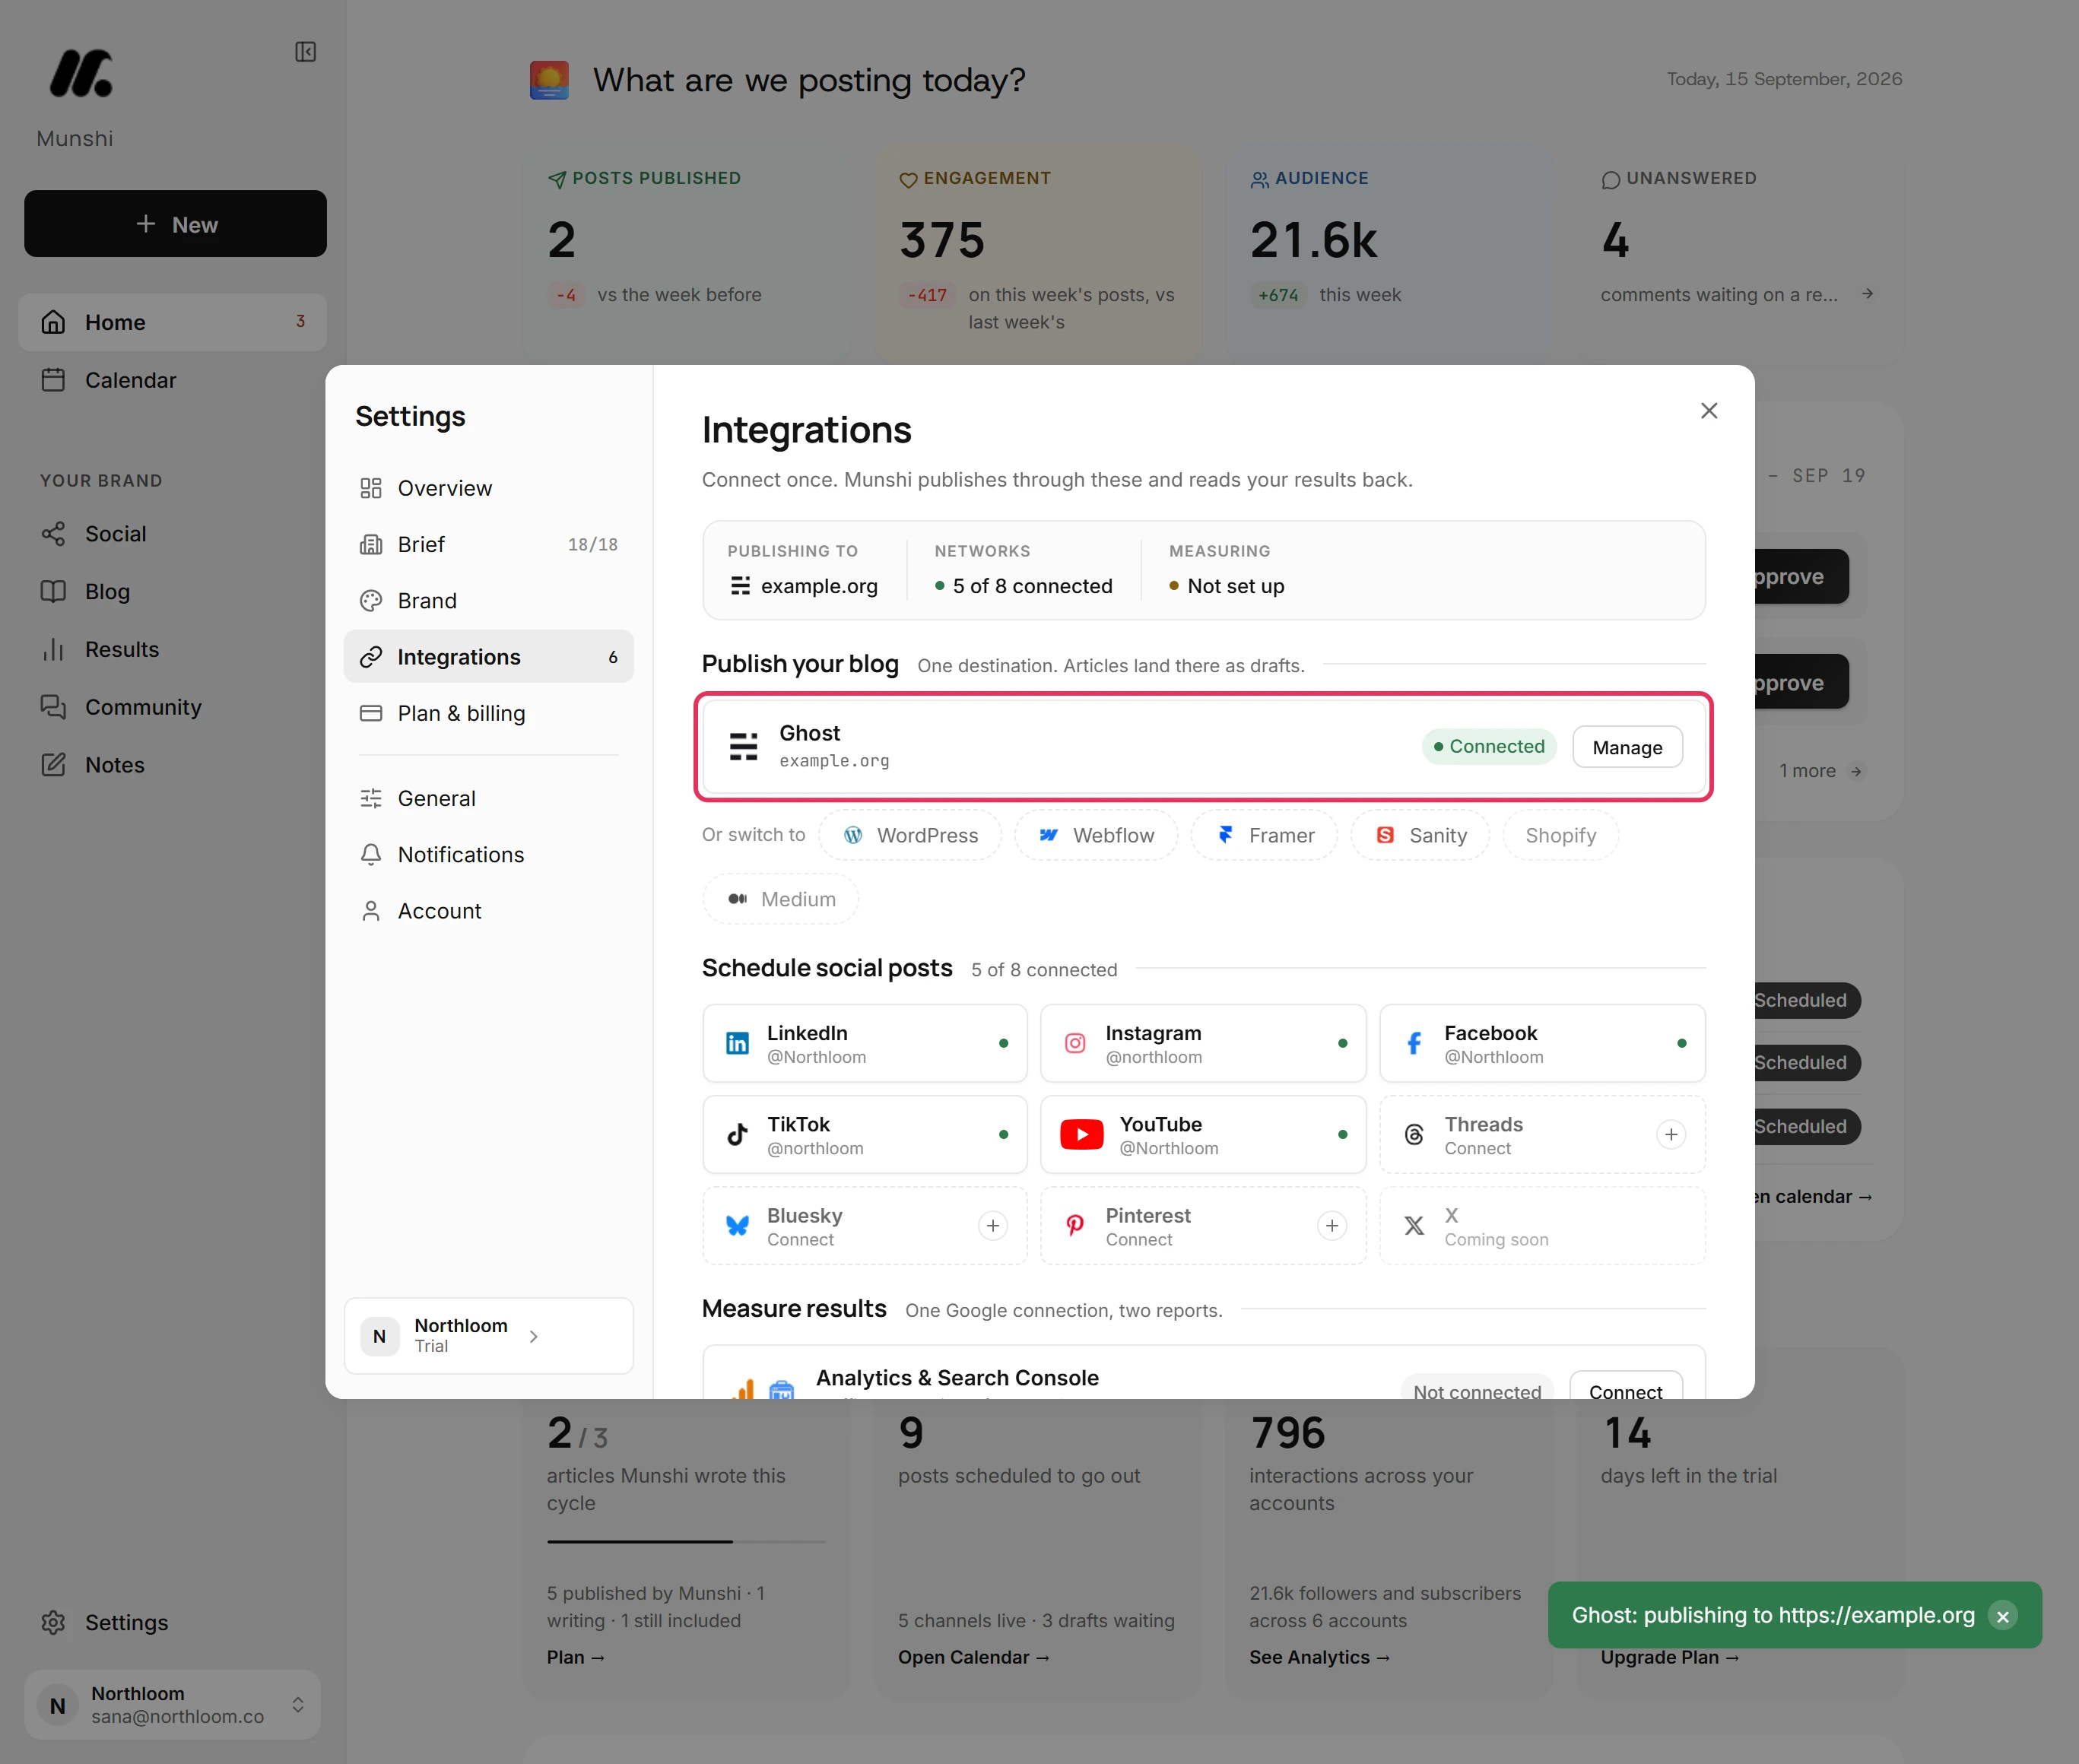Open the Overview settings tab
The image size is (2079, 1764).
click(489, 488)
